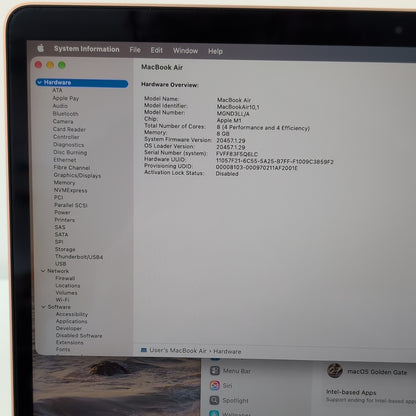
Task: Select Accessibility under Software
Action: (72, 314)
